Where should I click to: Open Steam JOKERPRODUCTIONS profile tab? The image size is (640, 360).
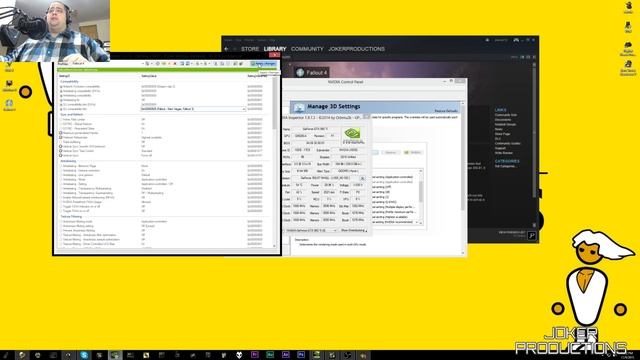pyautogui.click(x=356, y=49)
